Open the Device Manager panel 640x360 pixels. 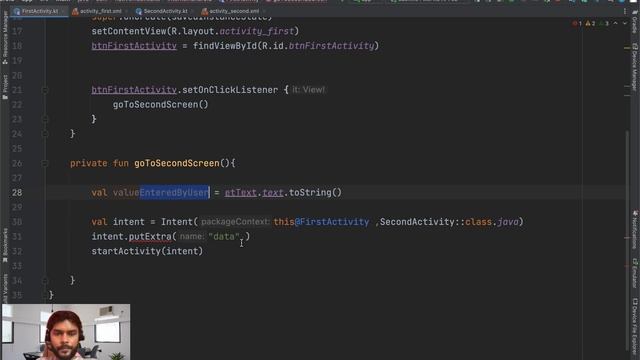pos(635,67)
